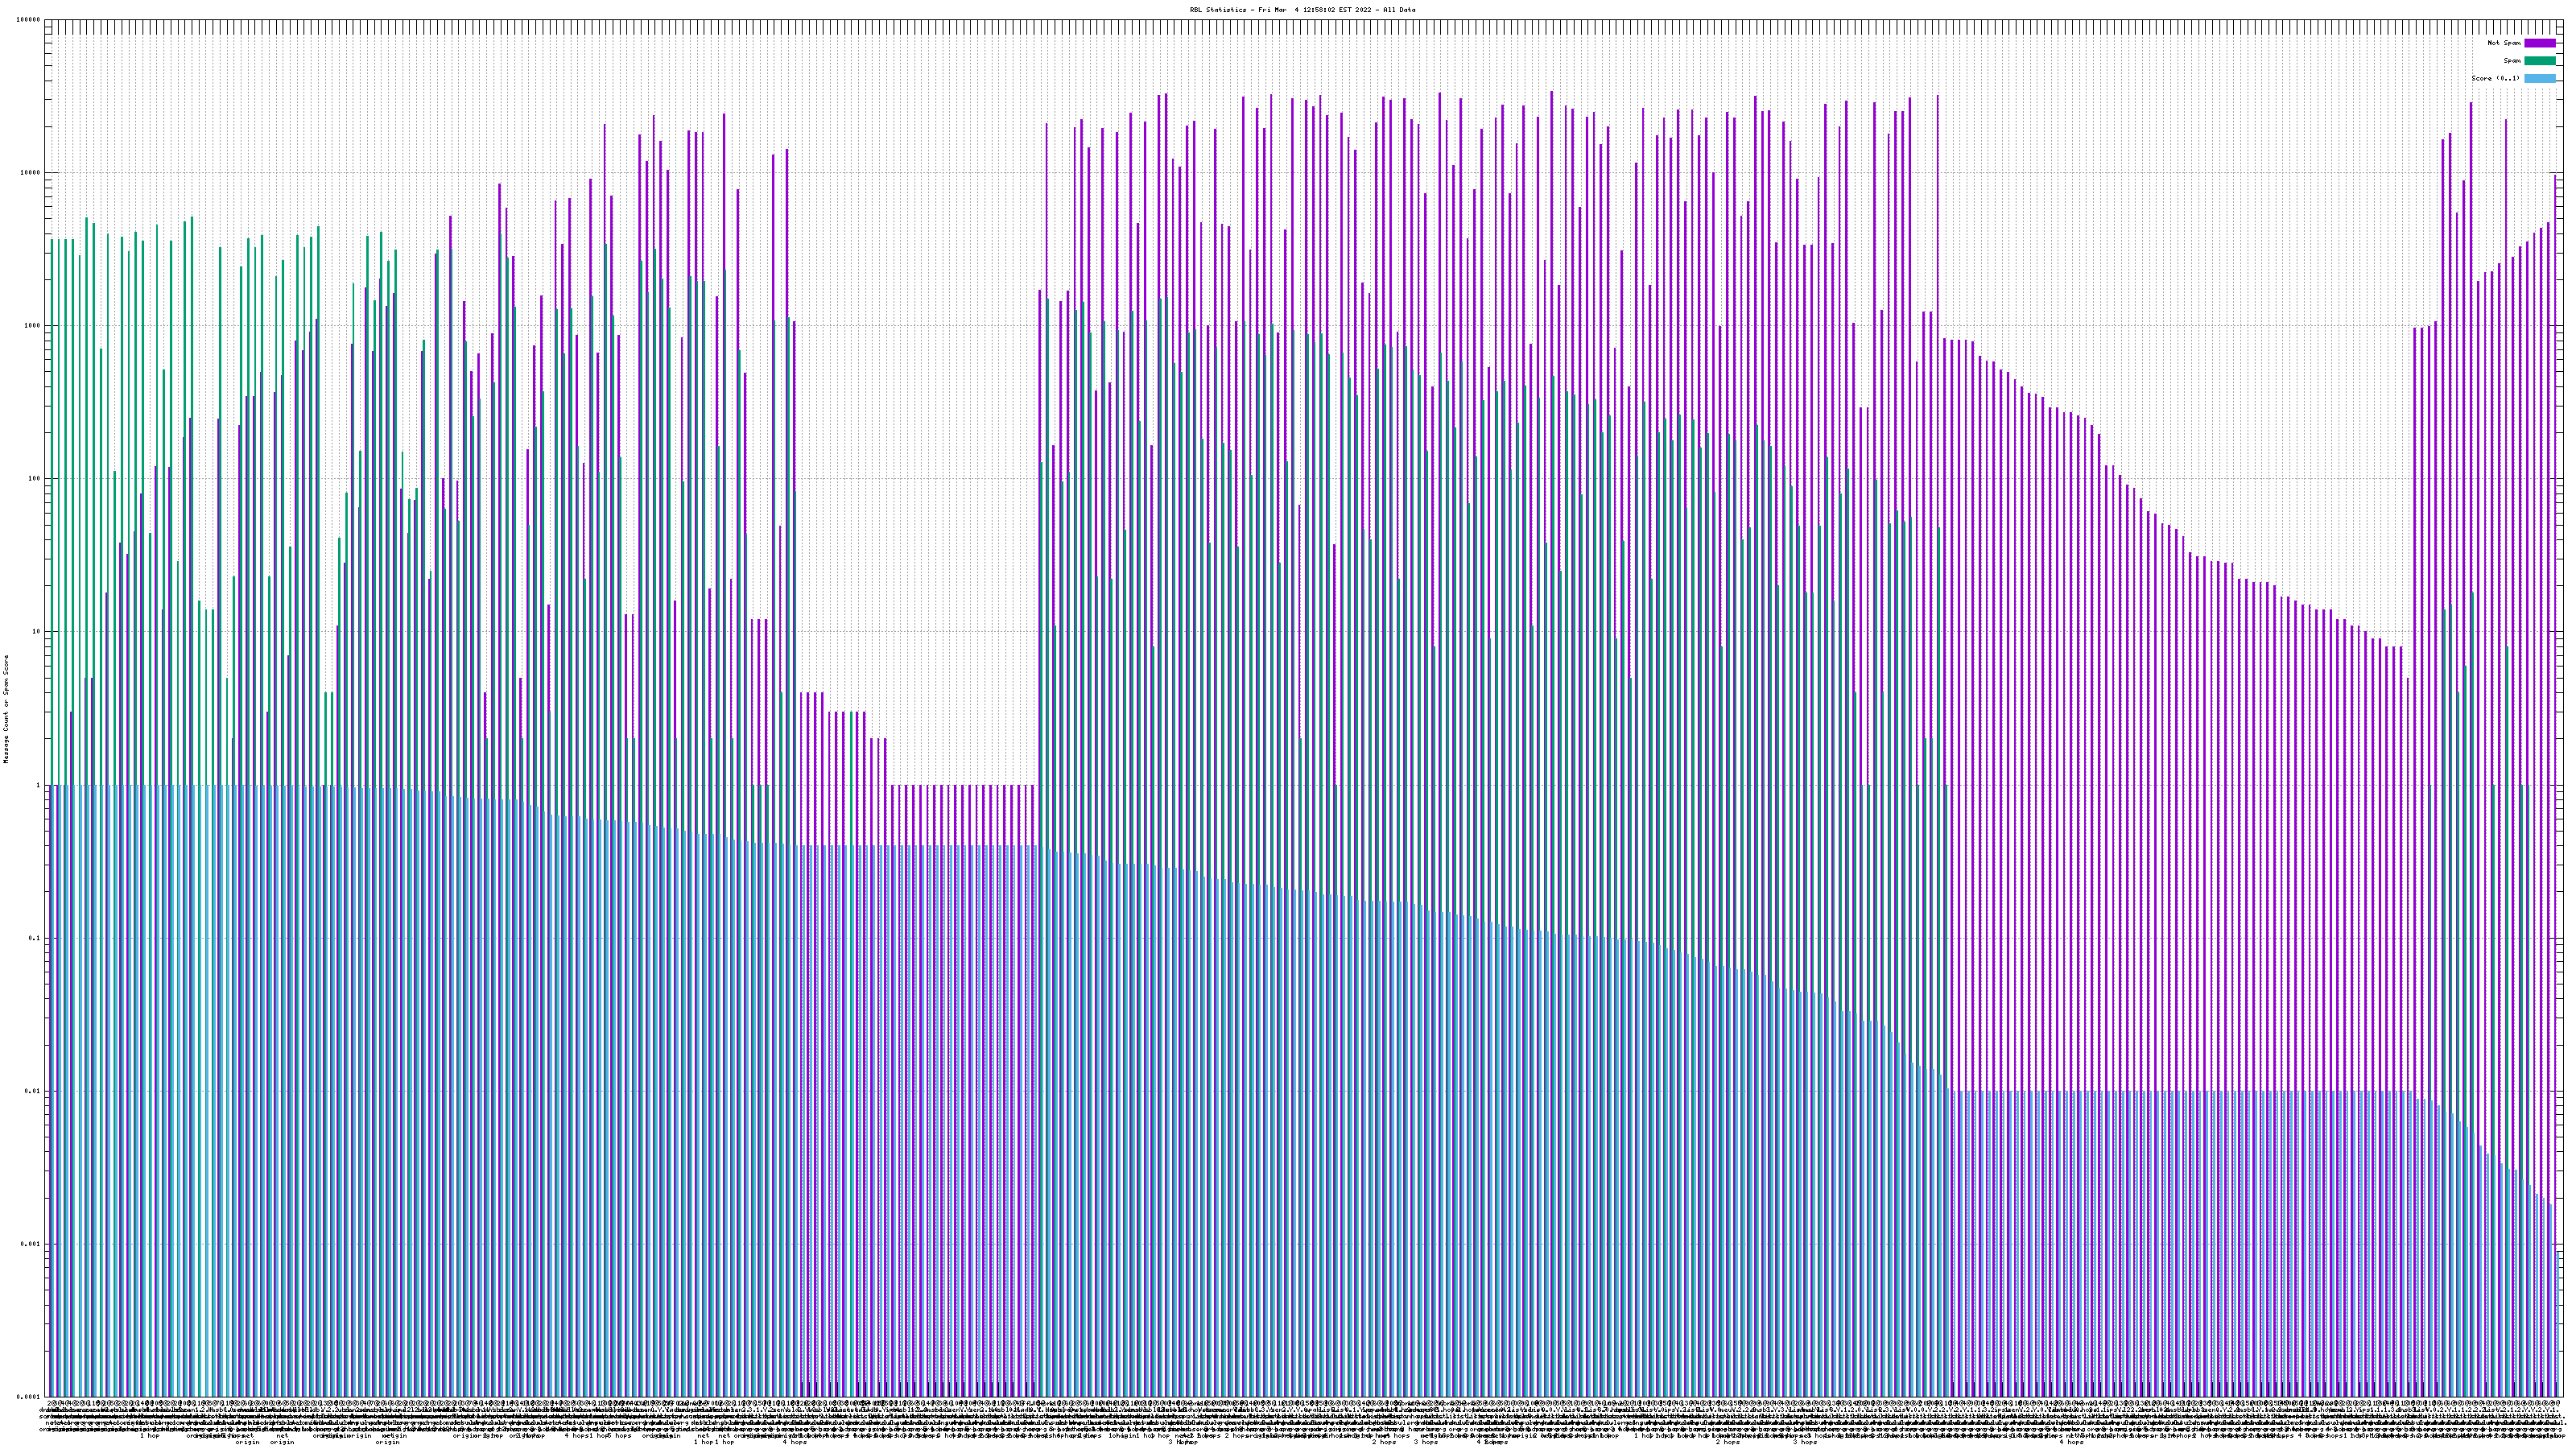Click the 0.01 y-axis tick label

tap(33, 1091)
